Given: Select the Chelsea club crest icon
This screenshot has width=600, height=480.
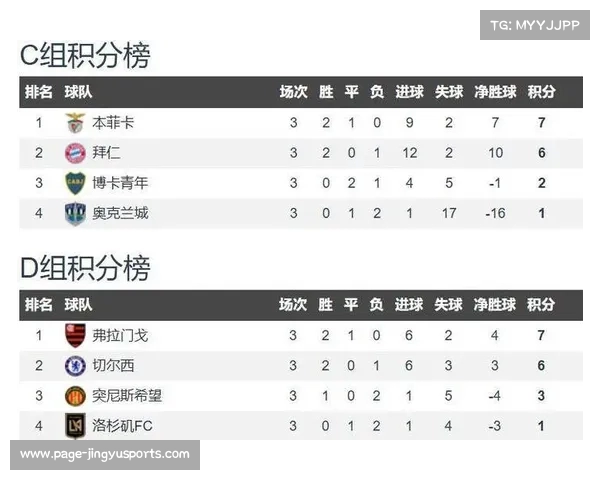Looking at the screenshot, I should tap(75, 366).
